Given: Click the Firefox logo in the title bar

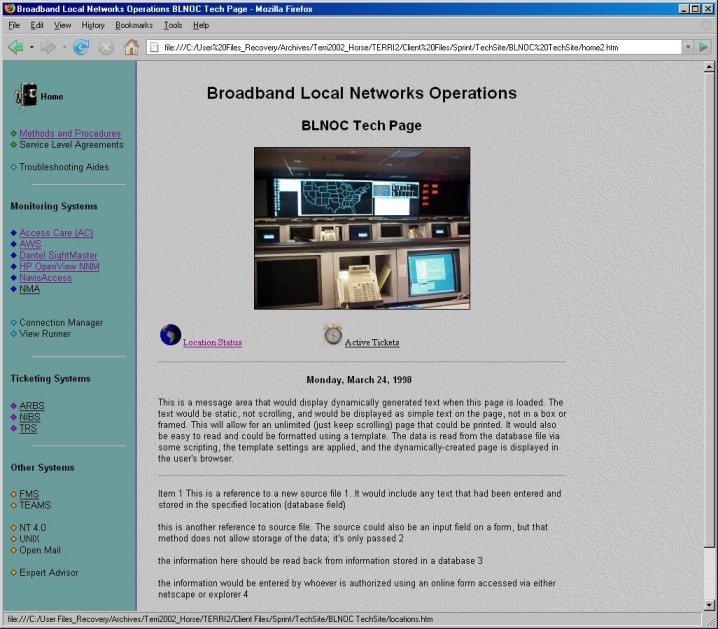Looking at the screenshot, I should point(10,9).
